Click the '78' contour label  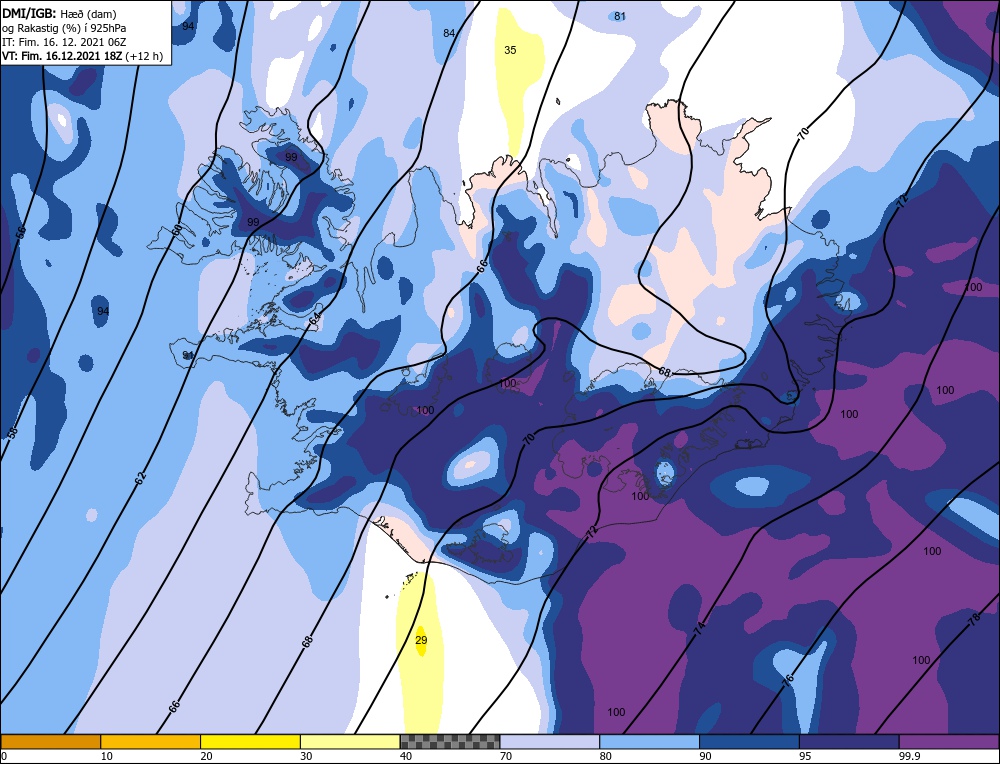pos(974,621)
